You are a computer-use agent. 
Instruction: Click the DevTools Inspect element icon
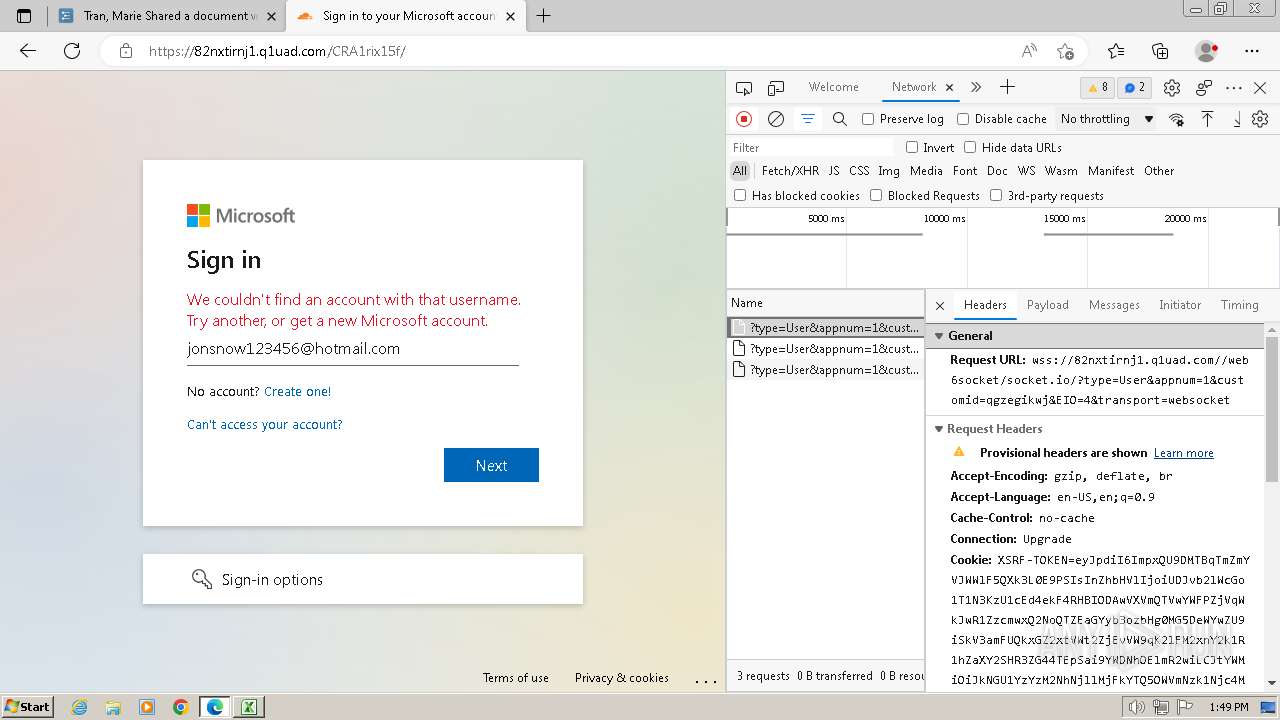pos(743,88)
